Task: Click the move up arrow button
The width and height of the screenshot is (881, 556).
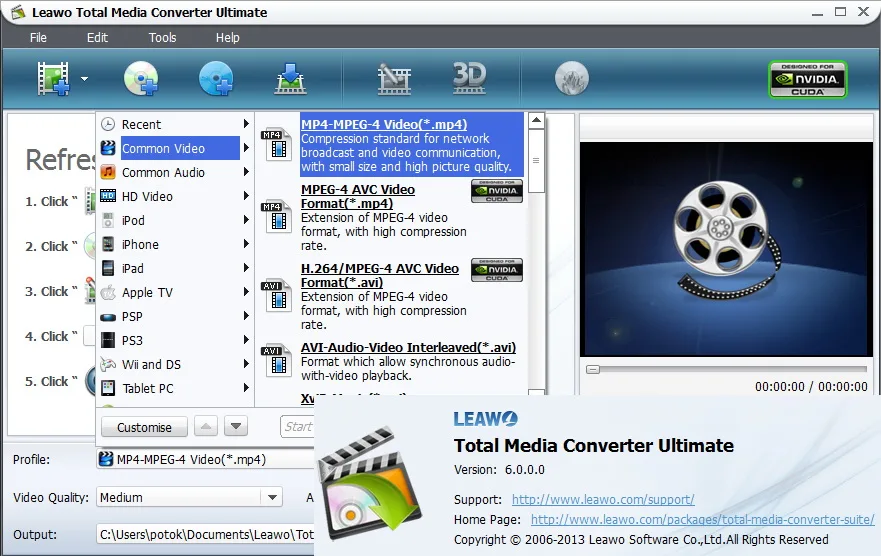Action: point(206,427)
